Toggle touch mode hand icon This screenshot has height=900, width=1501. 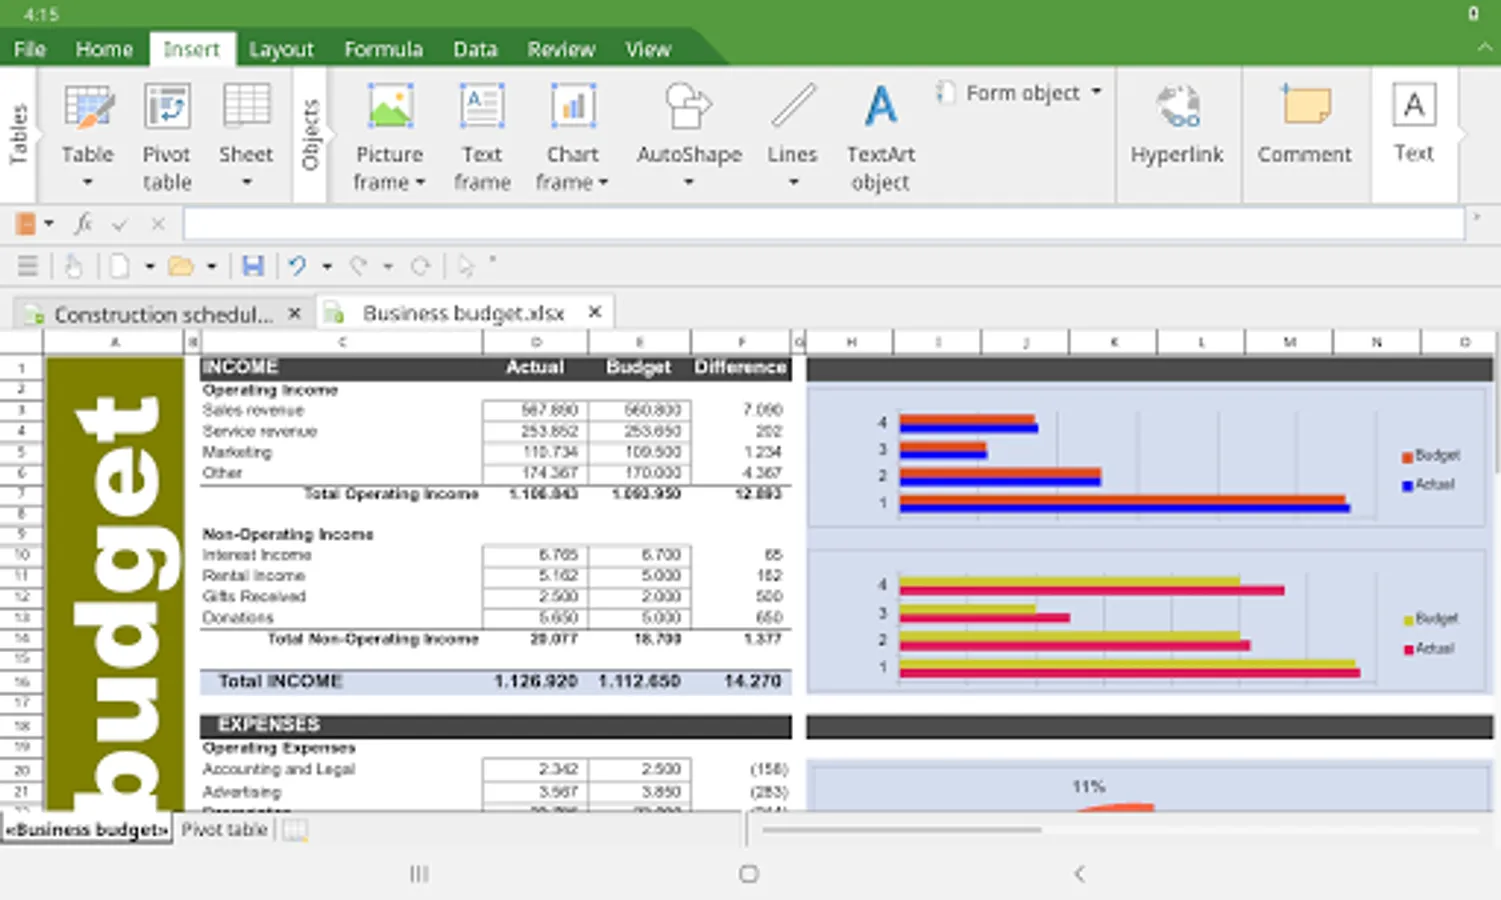(73, 266)
